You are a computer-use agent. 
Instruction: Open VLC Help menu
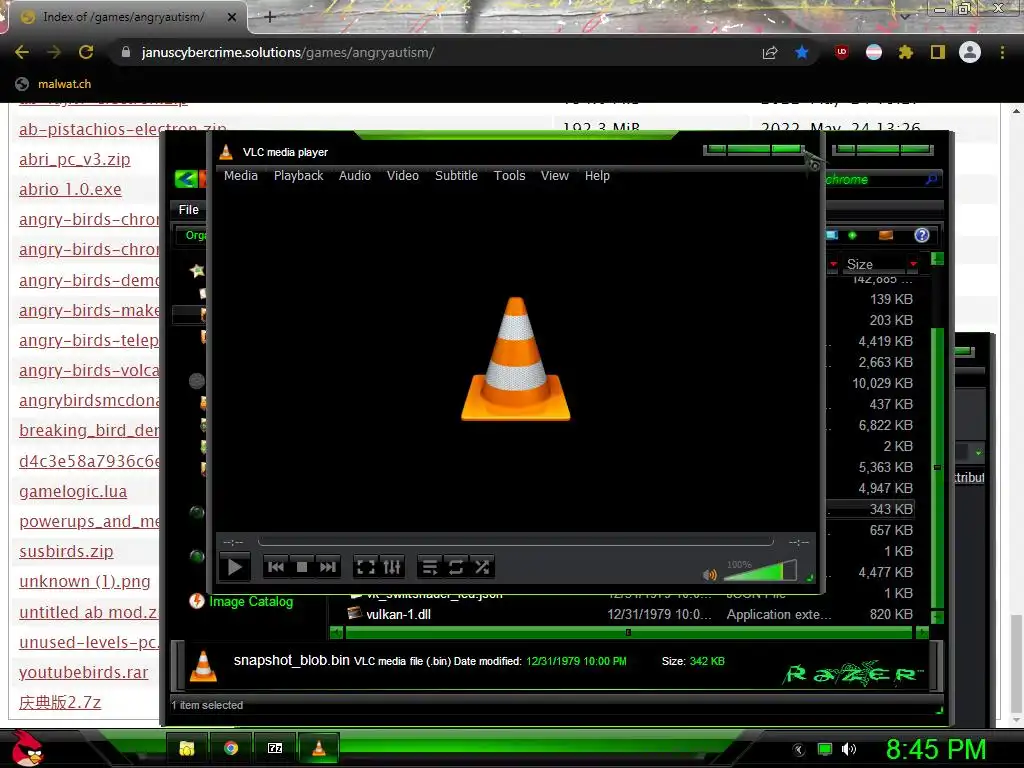click(597, 176)
